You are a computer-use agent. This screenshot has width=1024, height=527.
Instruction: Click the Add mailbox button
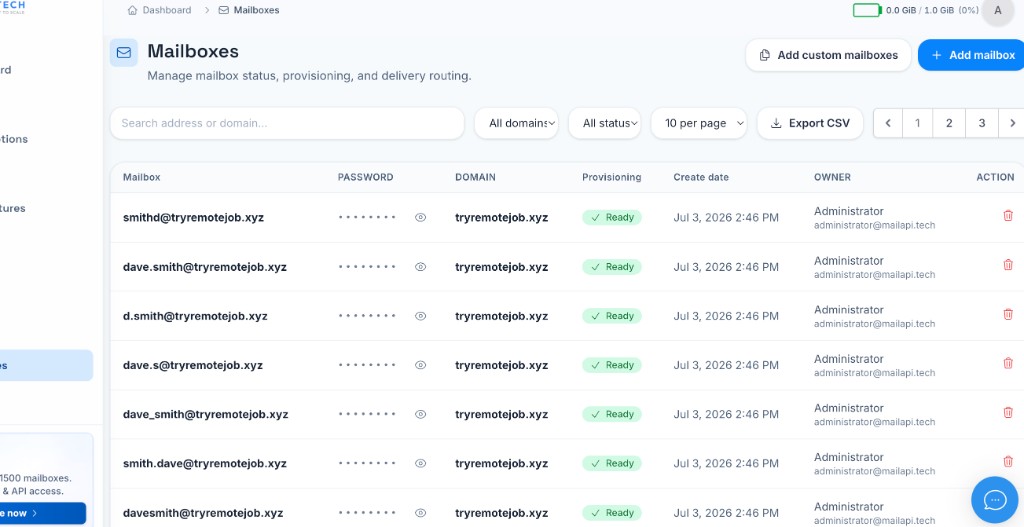(971, 56)
